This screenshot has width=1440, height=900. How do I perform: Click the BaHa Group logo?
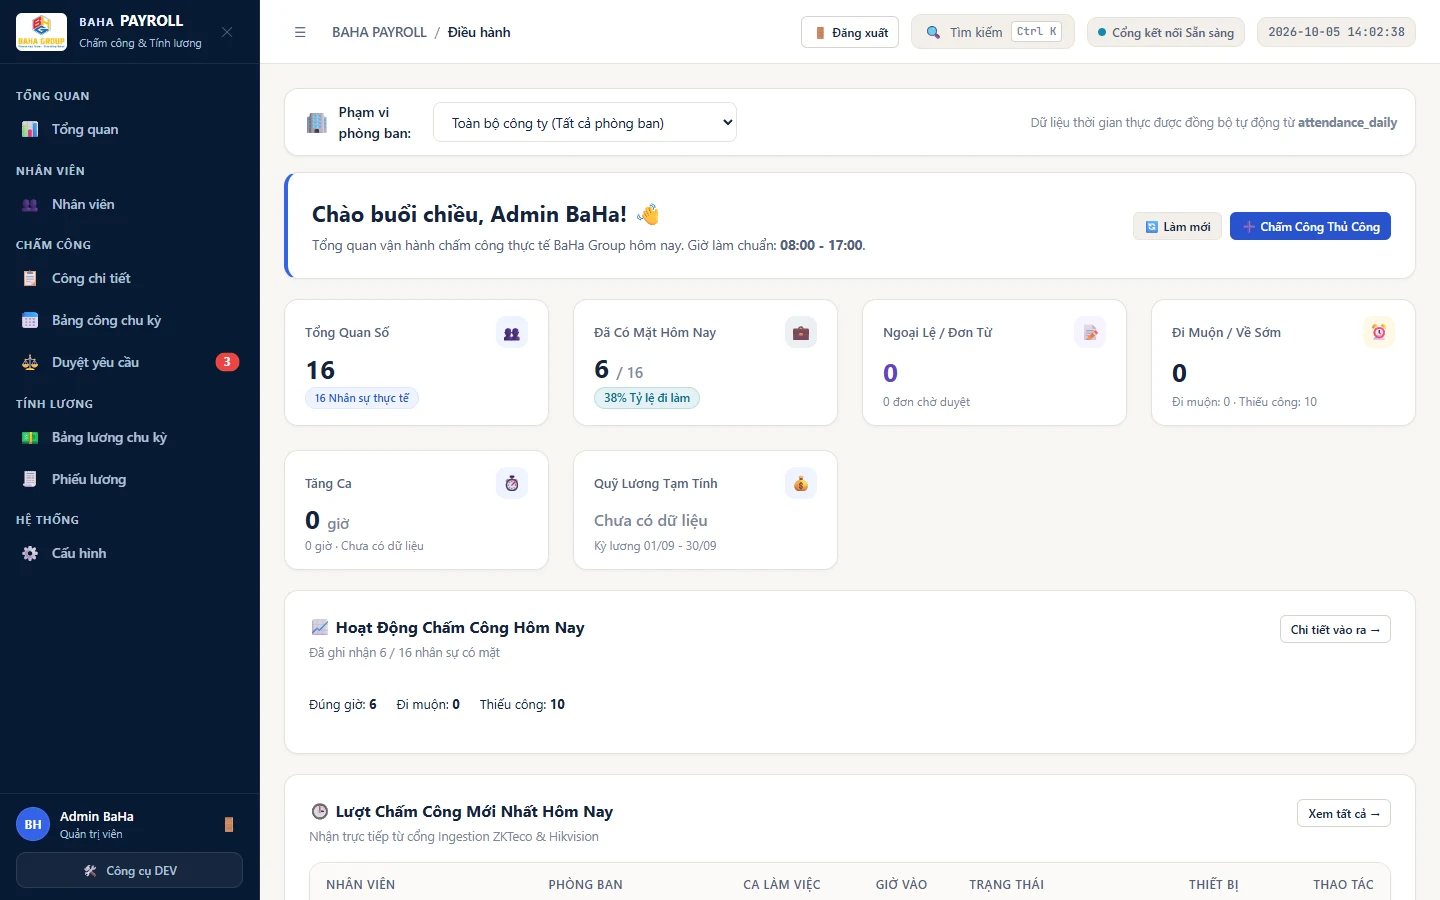tap(41, 32)
